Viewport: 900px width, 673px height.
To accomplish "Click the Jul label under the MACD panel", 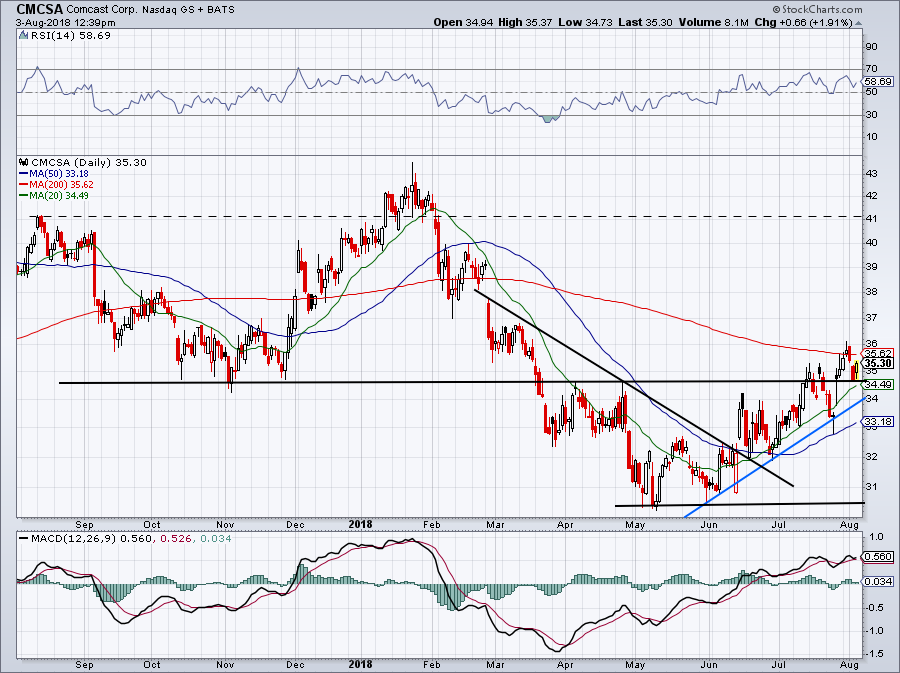I will (x=779, y=666).
